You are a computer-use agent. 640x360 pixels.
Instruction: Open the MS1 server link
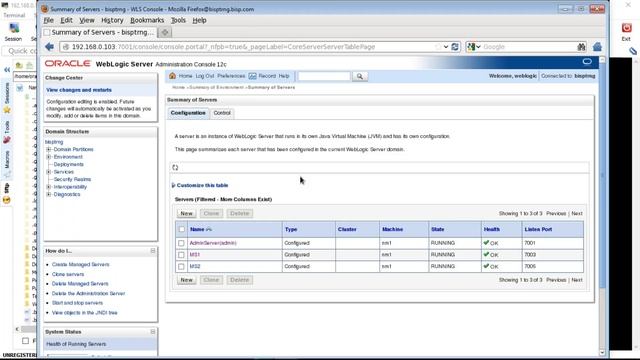(195, 255)
